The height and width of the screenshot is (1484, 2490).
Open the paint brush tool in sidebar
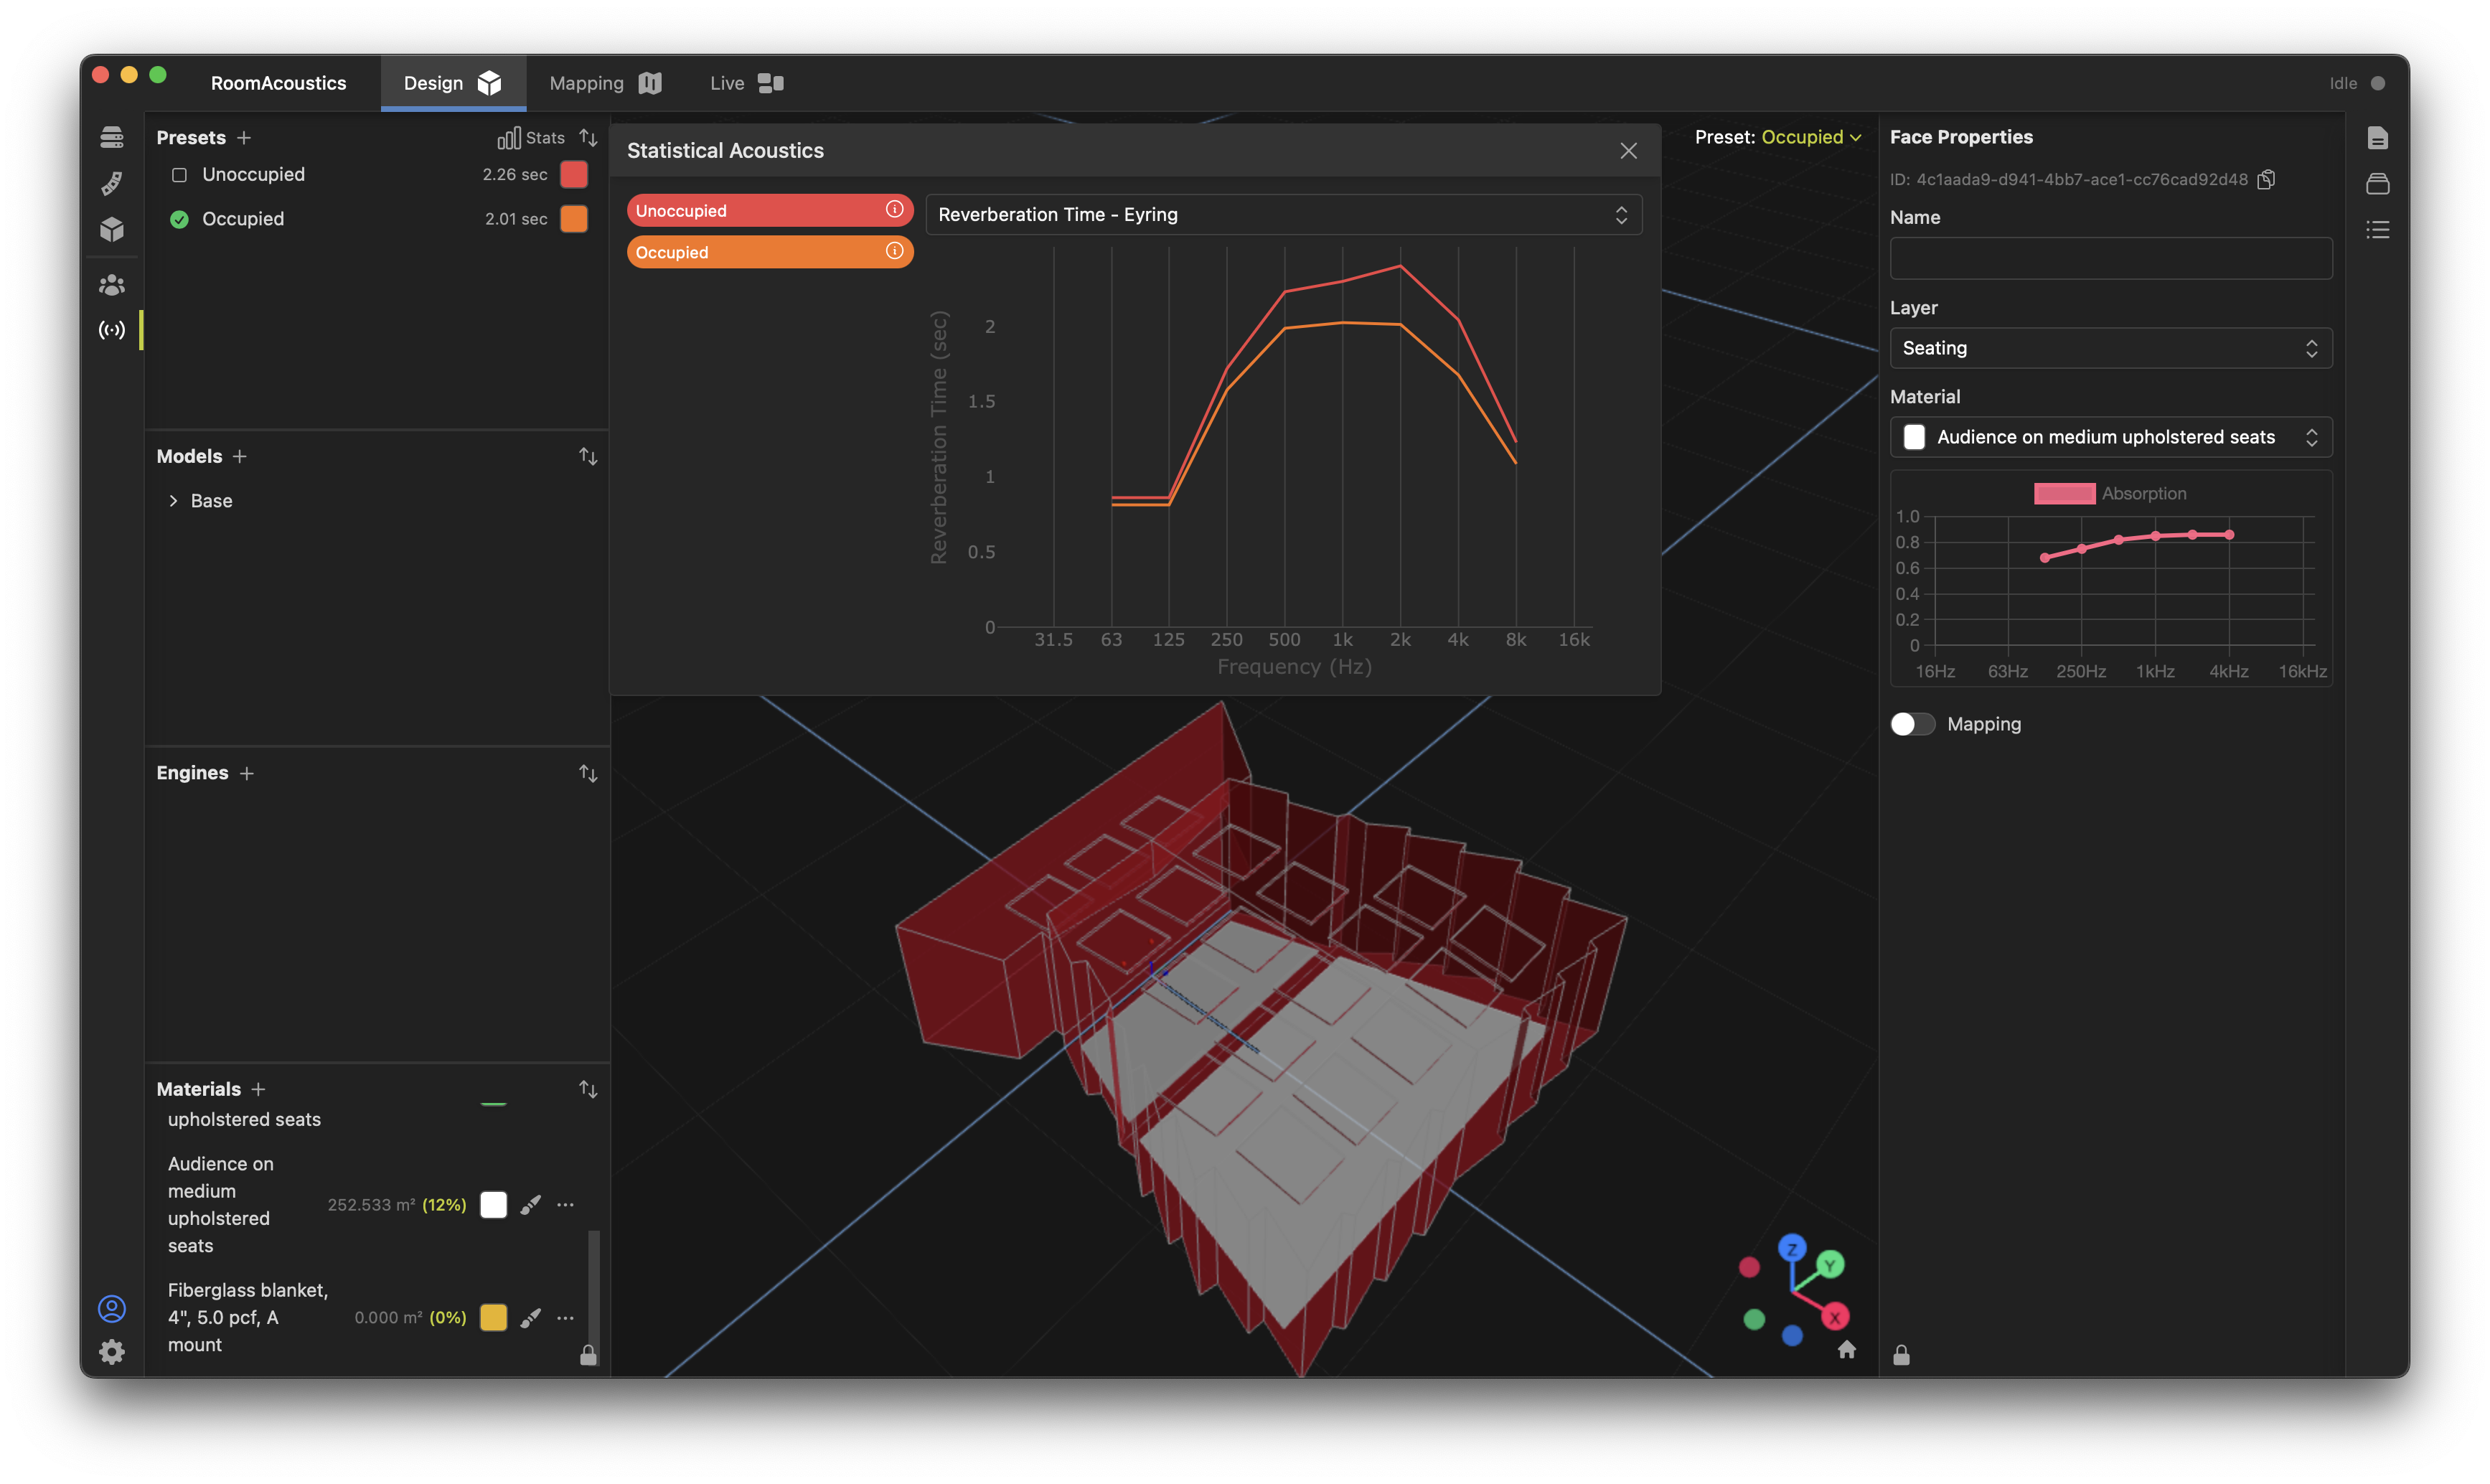coord(112,183)
